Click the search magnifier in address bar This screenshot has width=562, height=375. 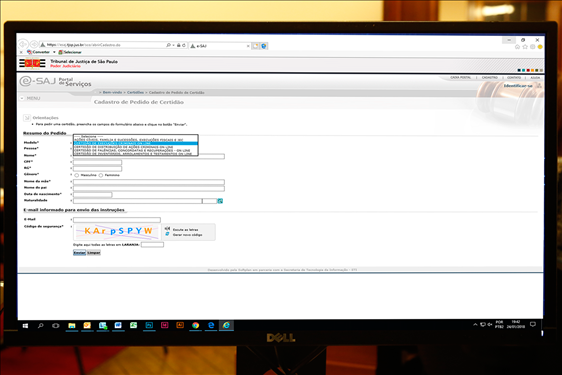click(x=168, y=45)
